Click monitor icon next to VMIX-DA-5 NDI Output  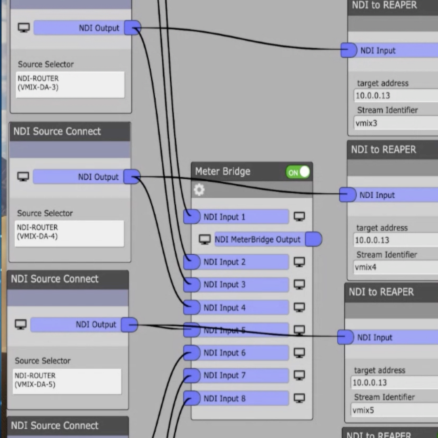coord(21,324)
